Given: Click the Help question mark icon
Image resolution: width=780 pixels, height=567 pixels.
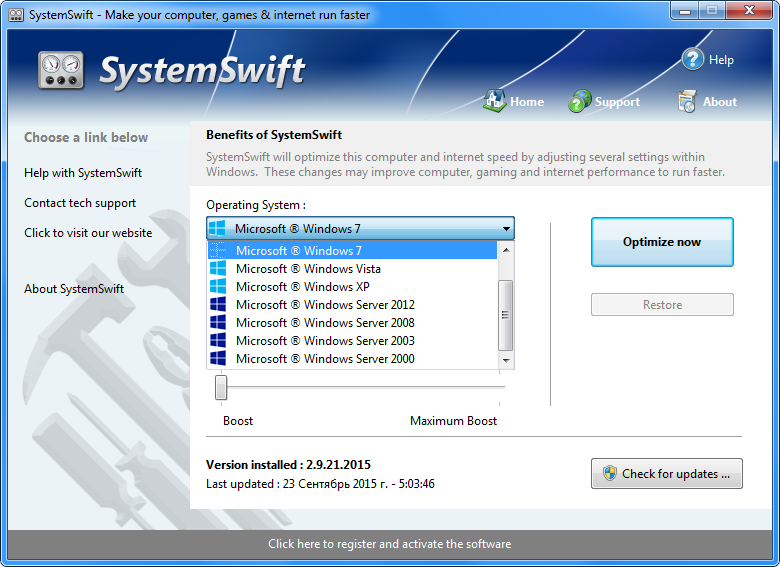Looking at the screenshot, I should [692, 59].
